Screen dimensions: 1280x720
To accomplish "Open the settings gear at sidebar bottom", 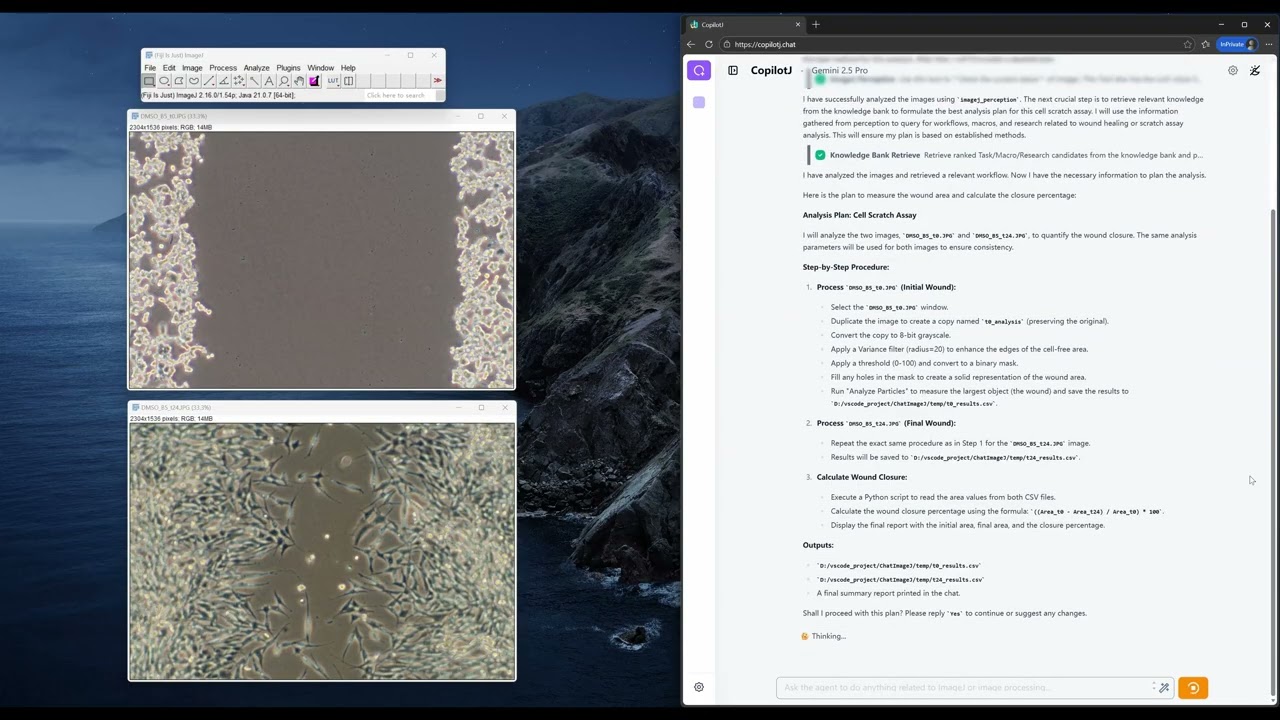I will [x=699, y=687].
